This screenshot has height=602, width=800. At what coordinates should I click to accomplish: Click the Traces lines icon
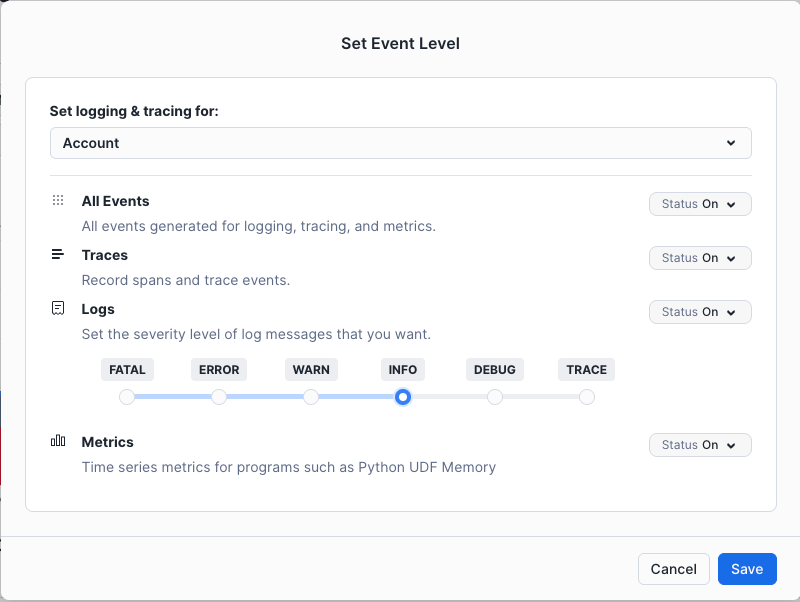[x=58, y=255]
